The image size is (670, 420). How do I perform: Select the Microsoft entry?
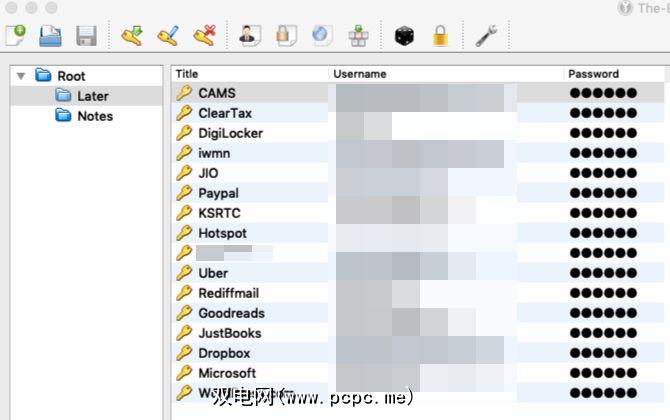(x=418, y=373)
